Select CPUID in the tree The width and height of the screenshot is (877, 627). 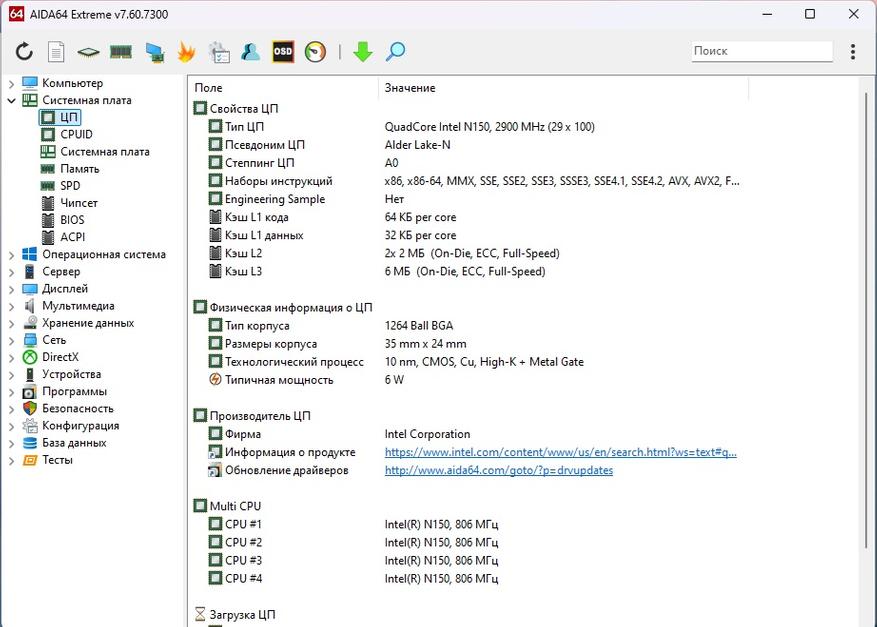point(76,134)
